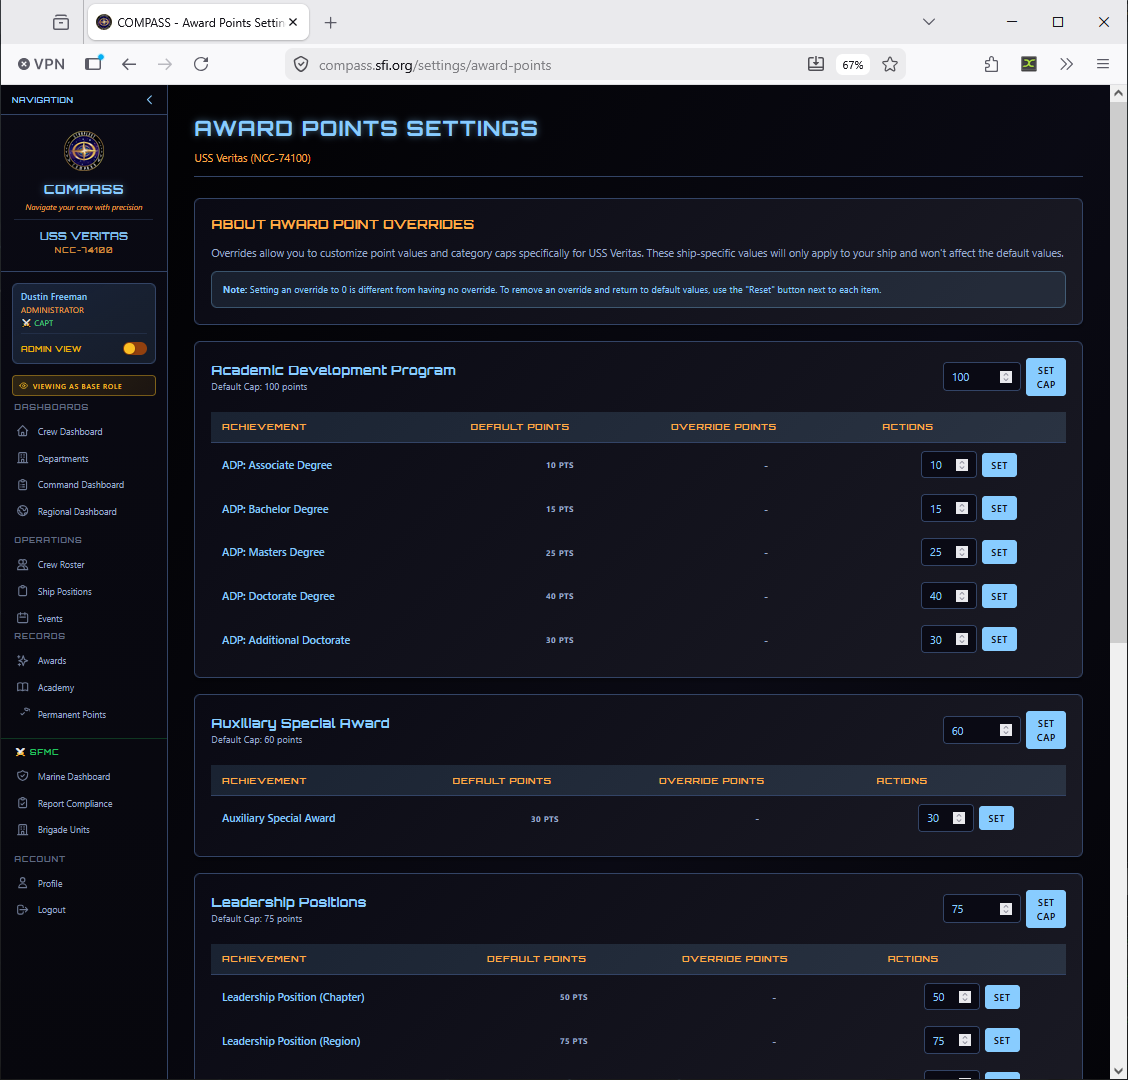Image resolution: width=1128 pixels, height=1080 pixels.
Task: Click Set for Leadership Position (Chapter)
Action: (x=1002, y=997)
